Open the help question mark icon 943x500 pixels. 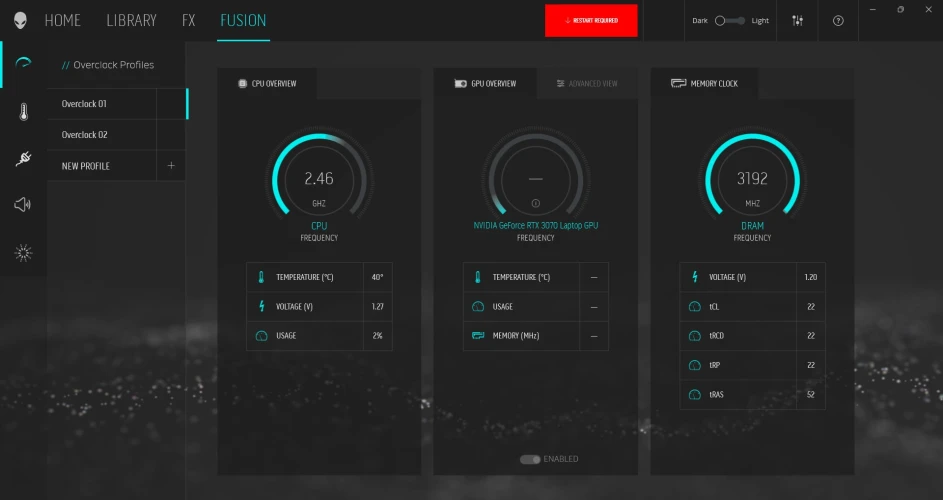[x=838, y=21]
